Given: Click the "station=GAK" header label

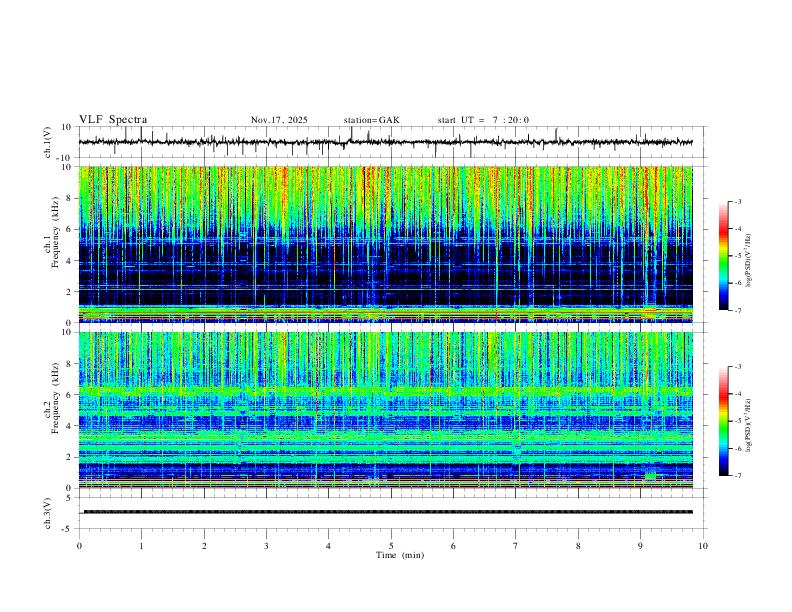Looking at the screenshot, I should (371, 120).
